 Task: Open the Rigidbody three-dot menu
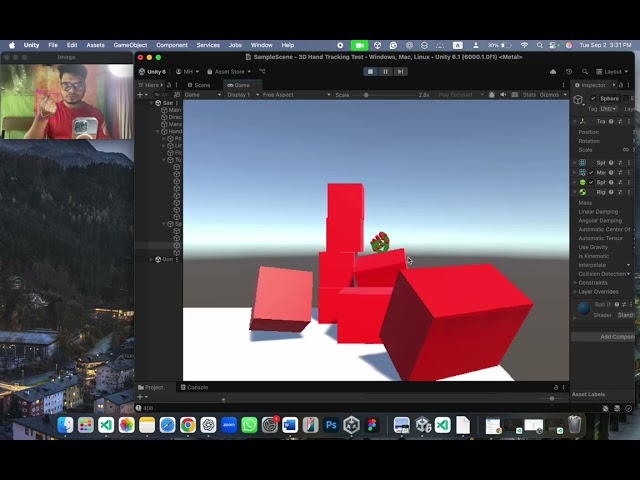629,192
